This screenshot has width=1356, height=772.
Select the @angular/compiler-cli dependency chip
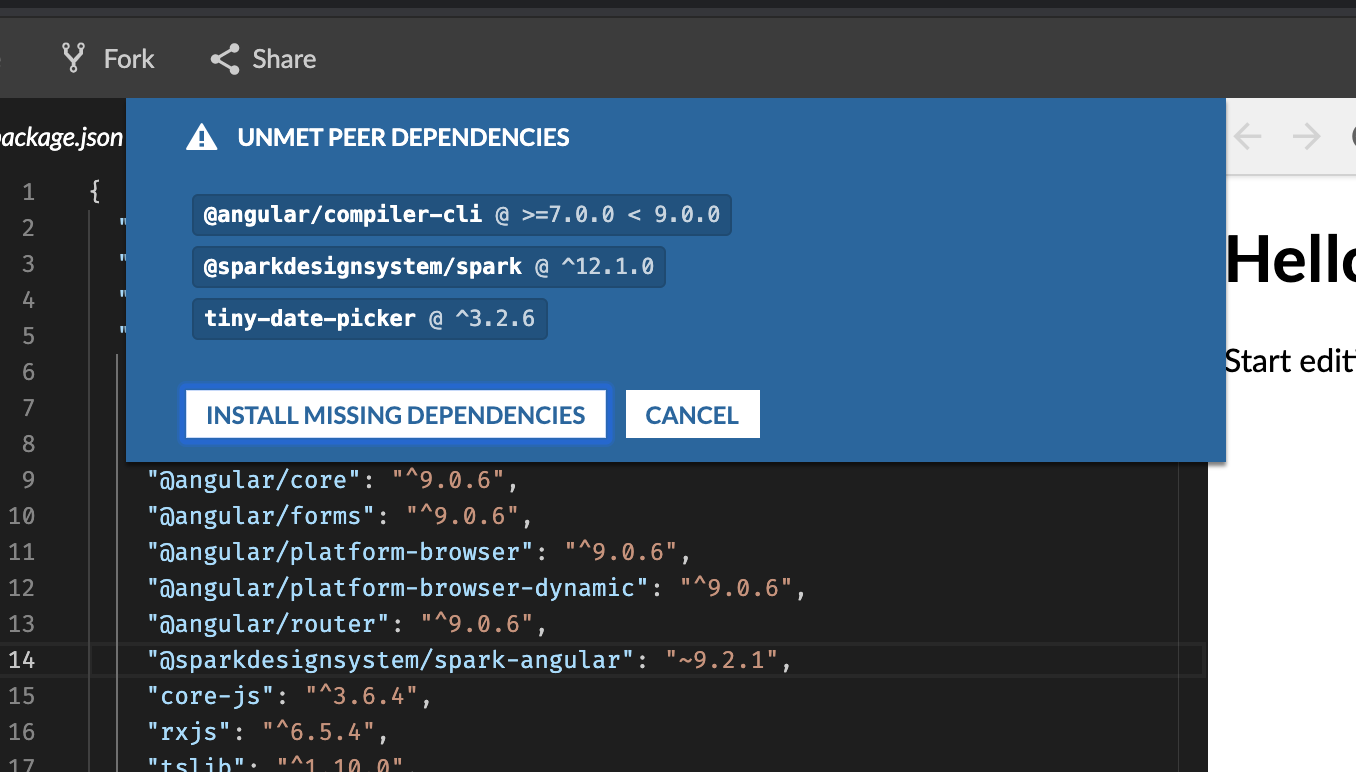pyautogui.click(x=461, y=214)
